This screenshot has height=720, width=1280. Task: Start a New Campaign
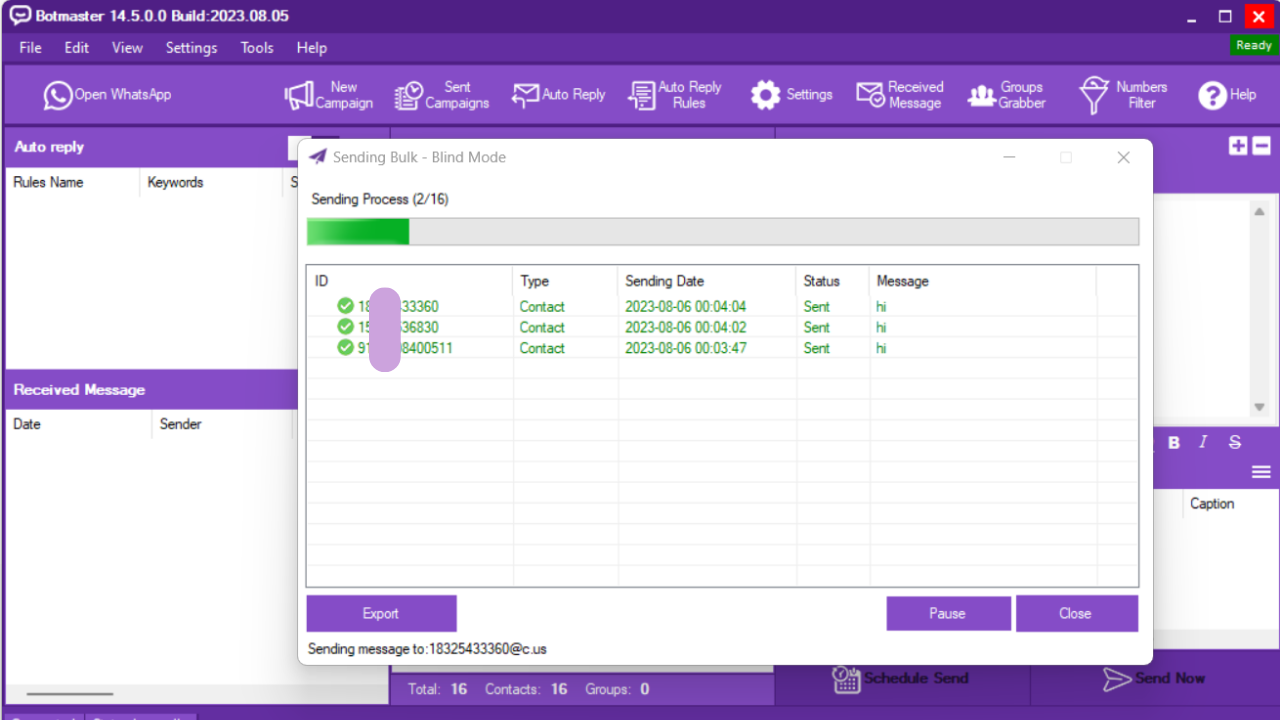(329, 95)
